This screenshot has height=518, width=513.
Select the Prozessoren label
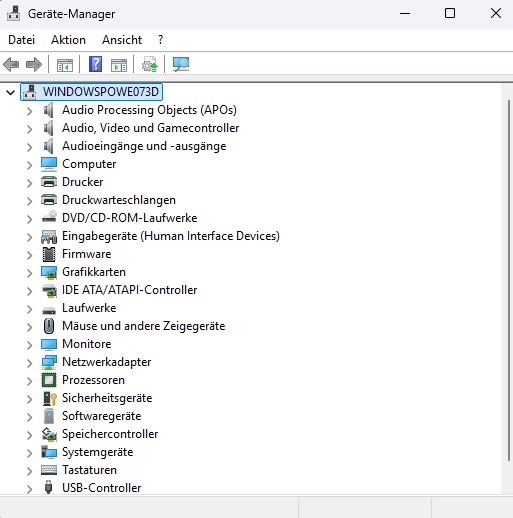click(x=93, y=380)
